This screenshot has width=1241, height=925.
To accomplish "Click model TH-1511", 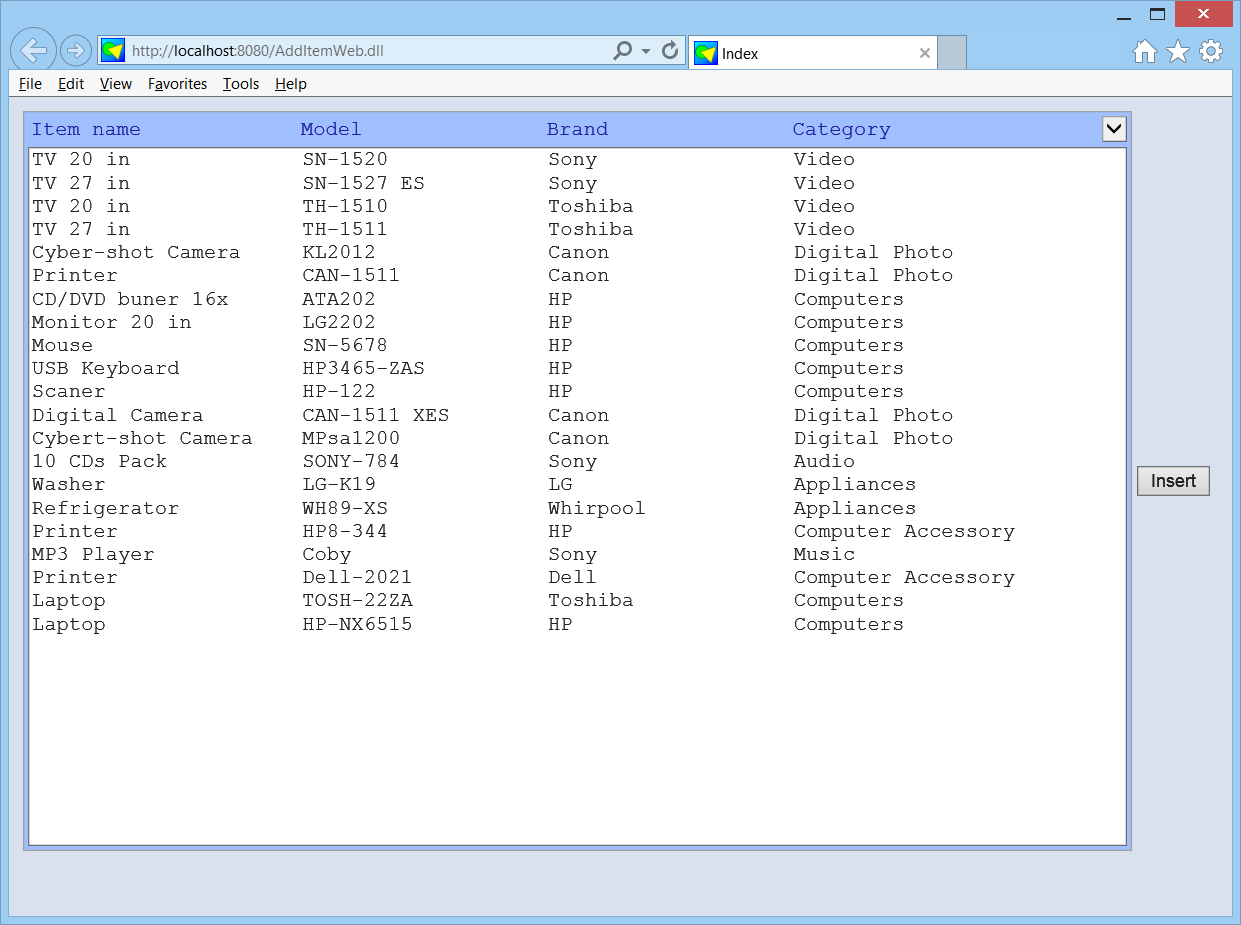I will click(x=345, y=229).
